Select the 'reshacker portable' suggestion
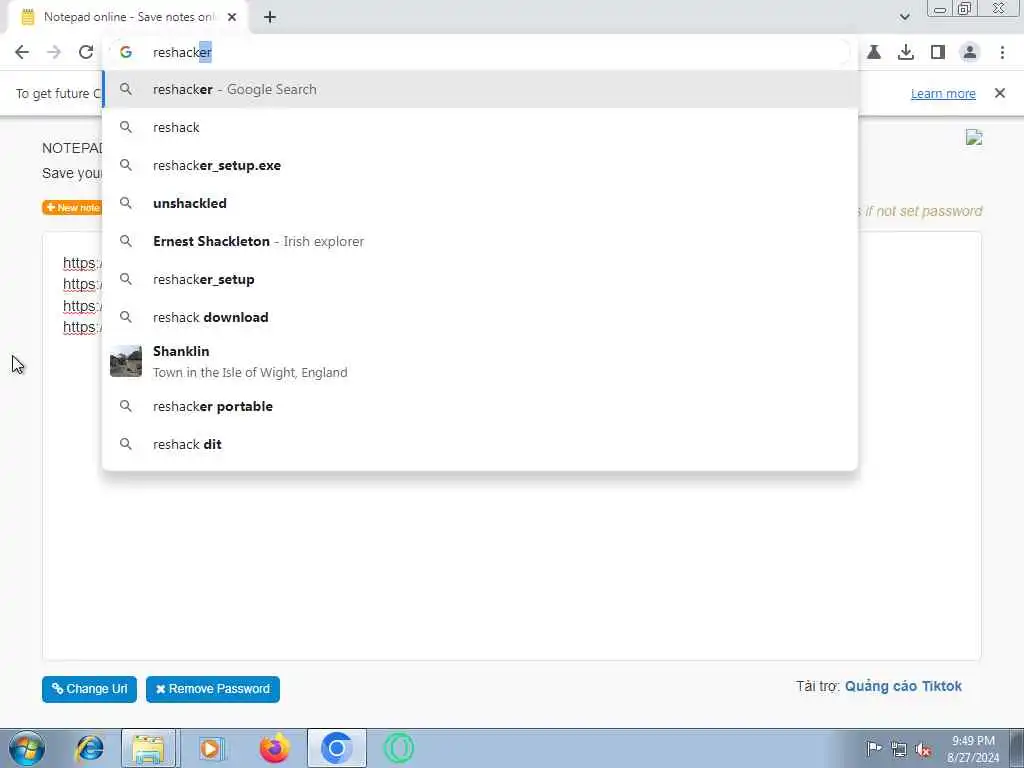The width and height of the screenshot is (1024, 768). tap(480, 406)
